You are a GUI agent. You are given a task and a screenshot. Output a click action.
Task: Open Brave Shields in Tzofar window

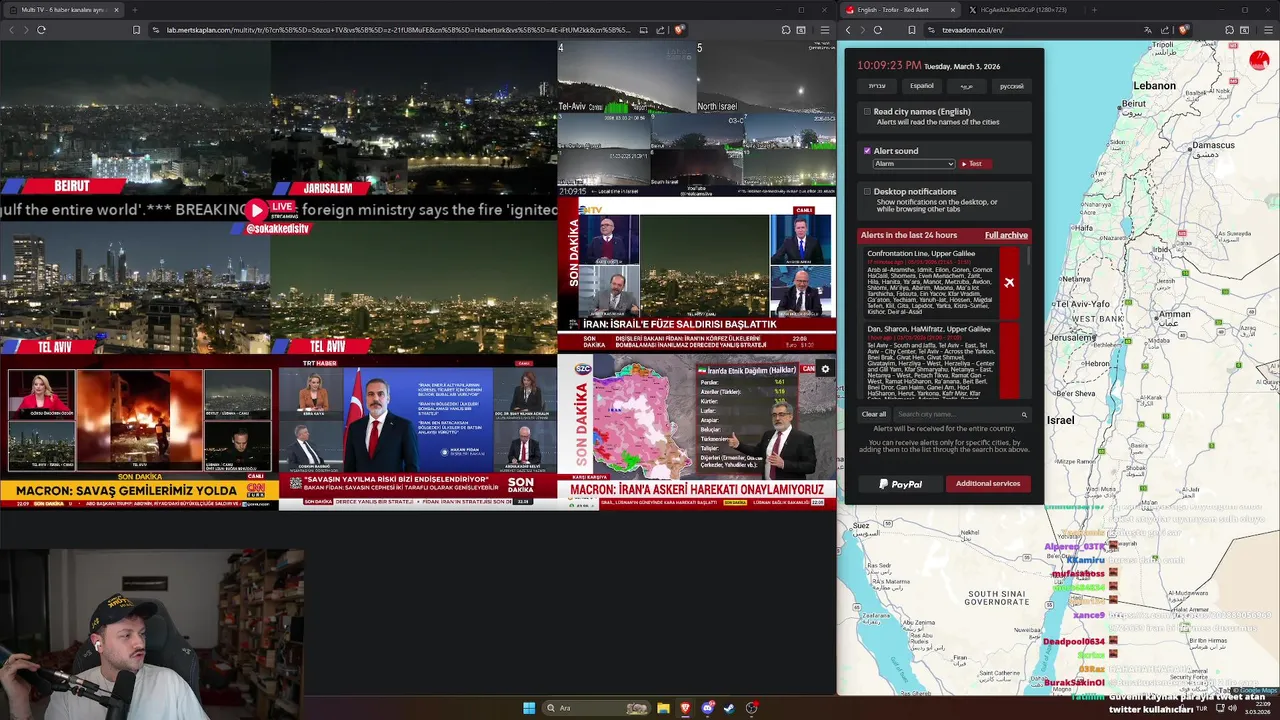[x=1183, y=30]
